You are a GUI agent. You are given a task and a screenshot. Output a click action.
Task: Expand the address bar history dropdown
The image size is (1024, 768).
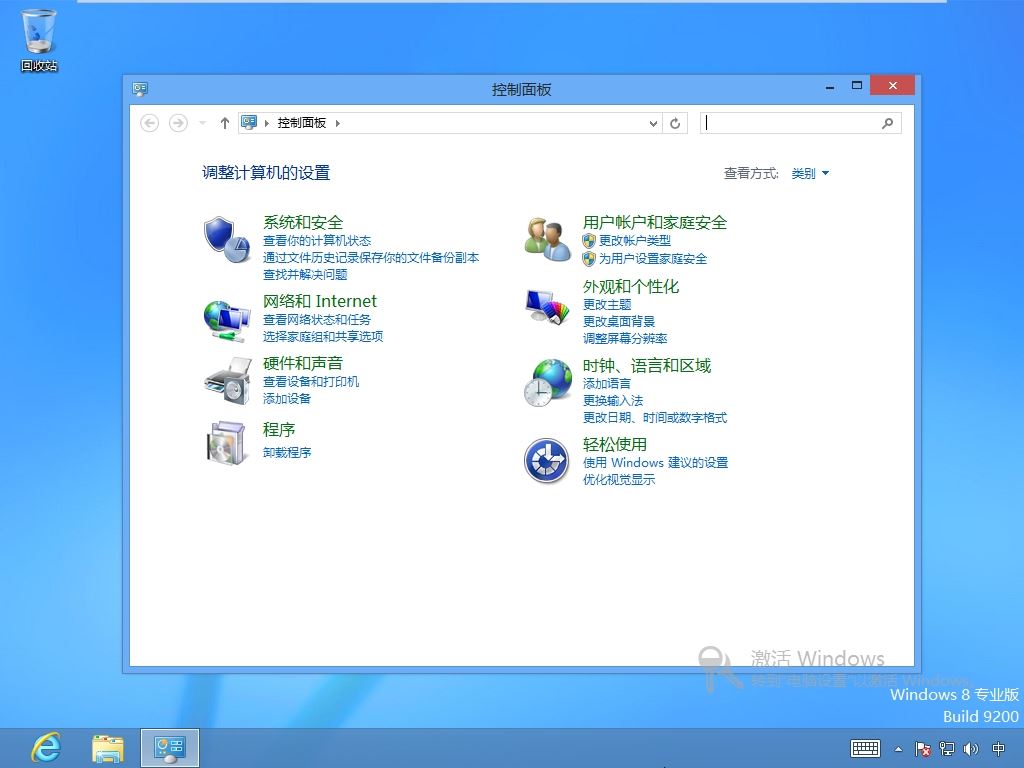653,123
